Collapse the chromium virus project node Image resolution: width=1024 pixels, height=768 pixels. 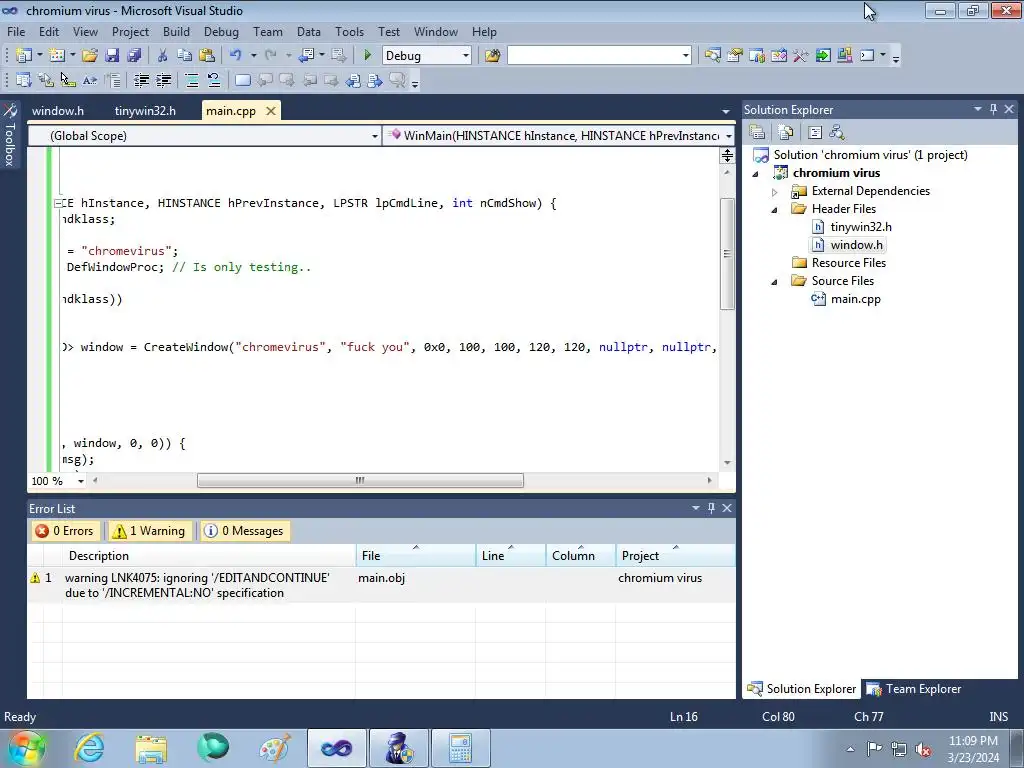pyautogui.click(x=756, y=174)
